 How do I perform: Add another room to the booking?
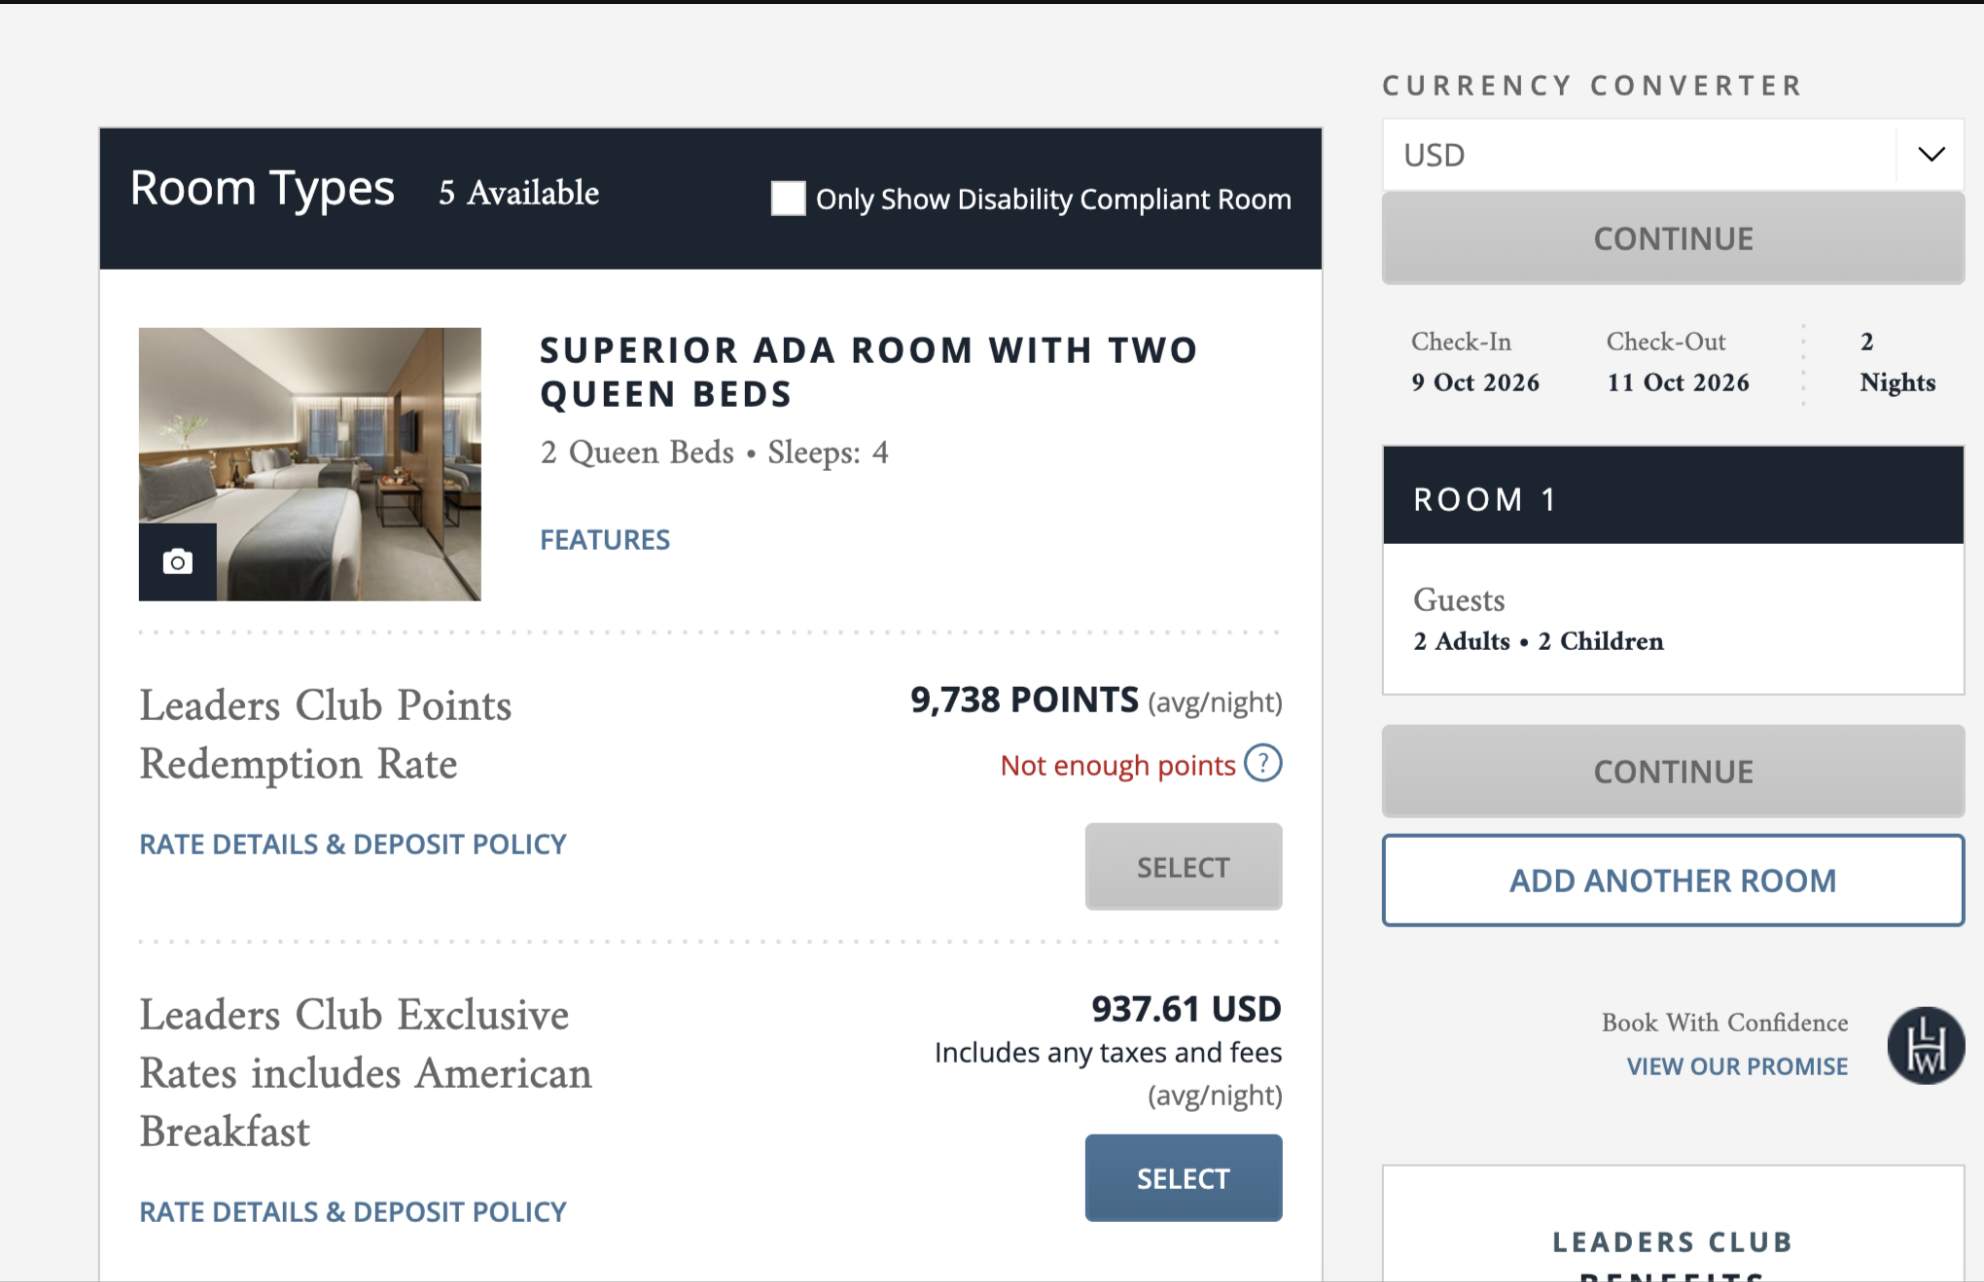[x=1673, y=881]
